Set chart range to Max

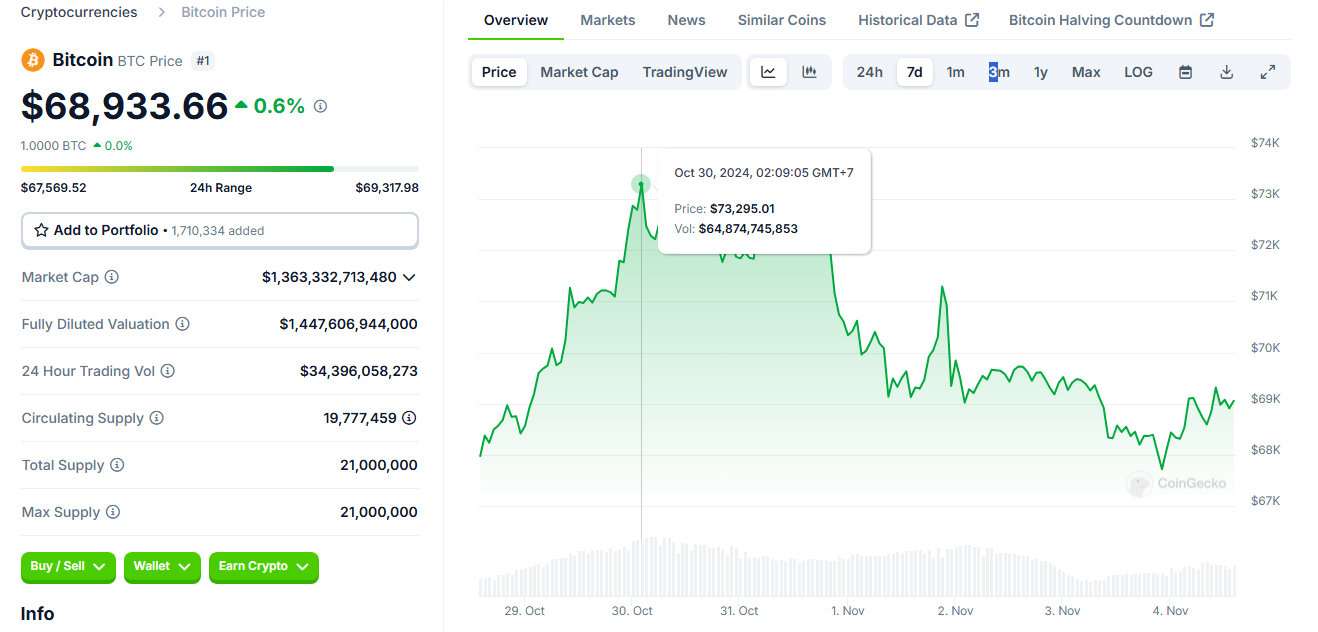click(x=1086, y=72)
